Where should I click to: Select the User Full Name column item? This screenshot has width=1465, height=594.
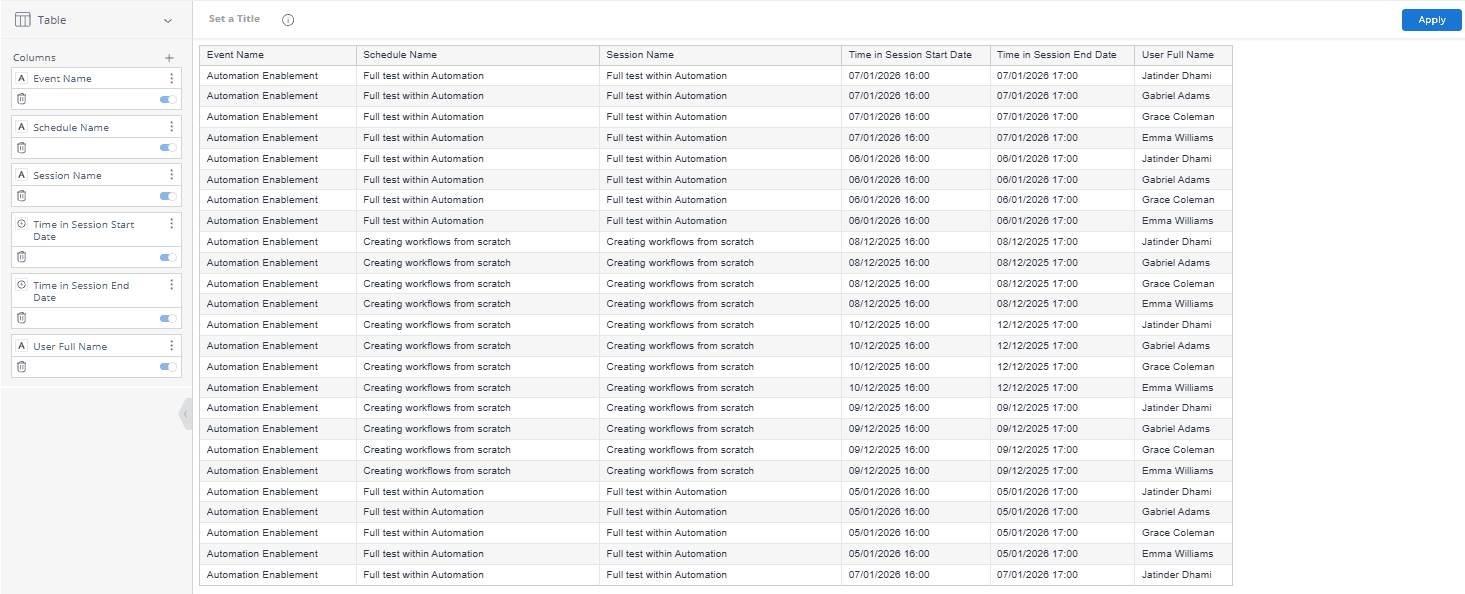[70, 347]
